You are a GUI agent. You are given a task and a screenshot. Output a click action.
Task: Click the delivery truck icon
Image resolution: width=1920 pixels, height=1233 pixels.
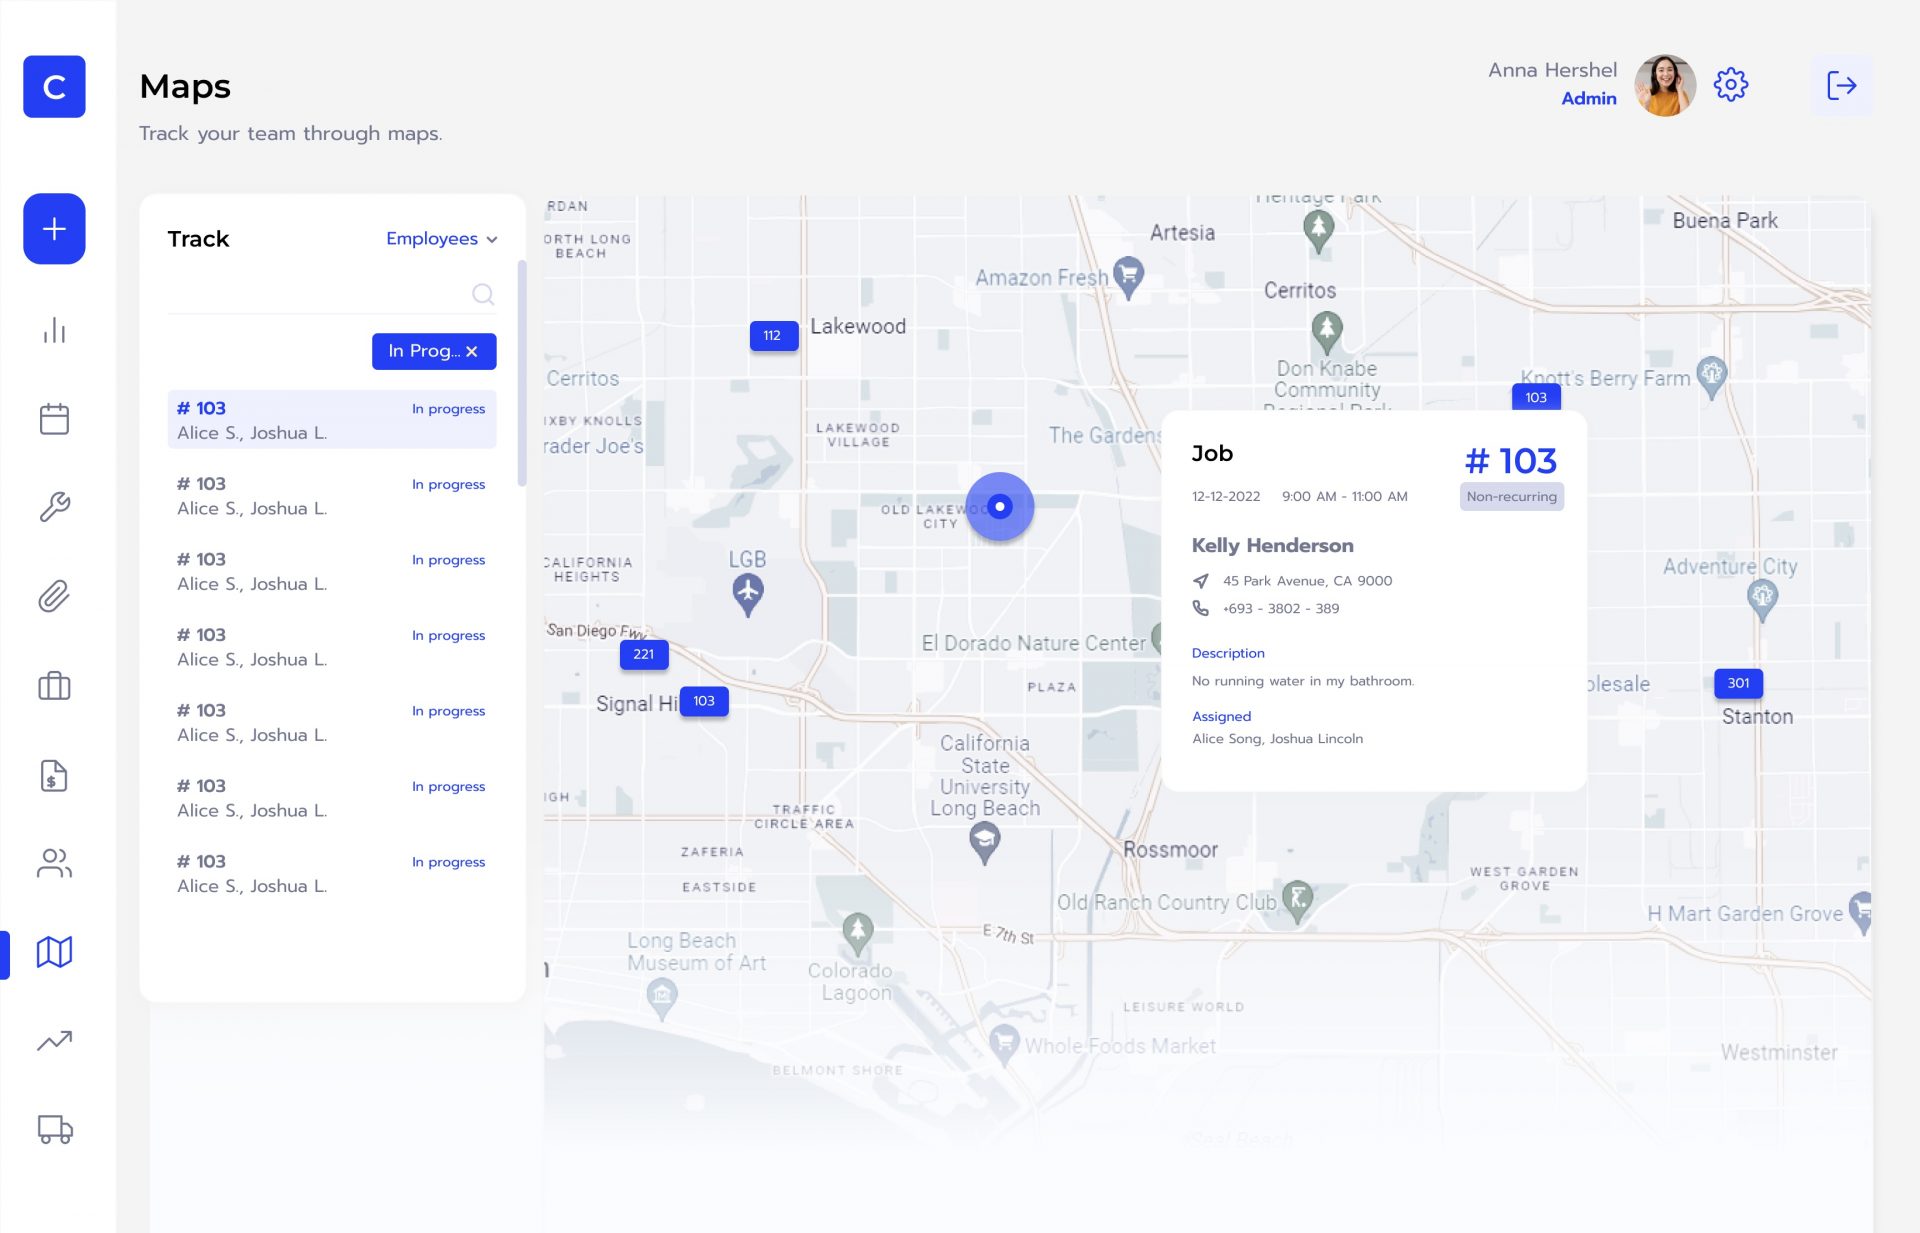(54, 1129)
